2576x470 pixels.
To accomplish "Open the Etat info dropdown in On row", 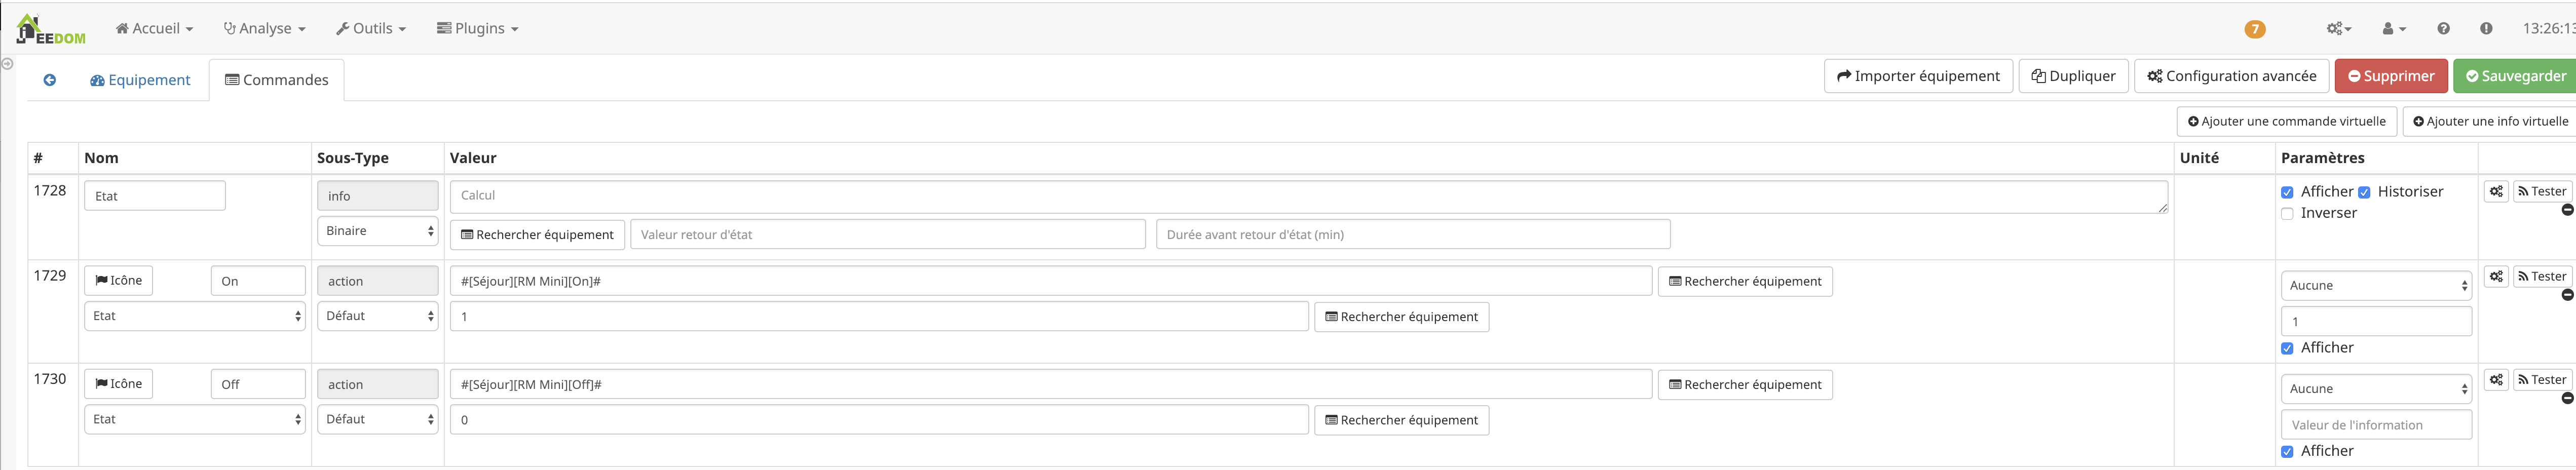I will 195,316.
